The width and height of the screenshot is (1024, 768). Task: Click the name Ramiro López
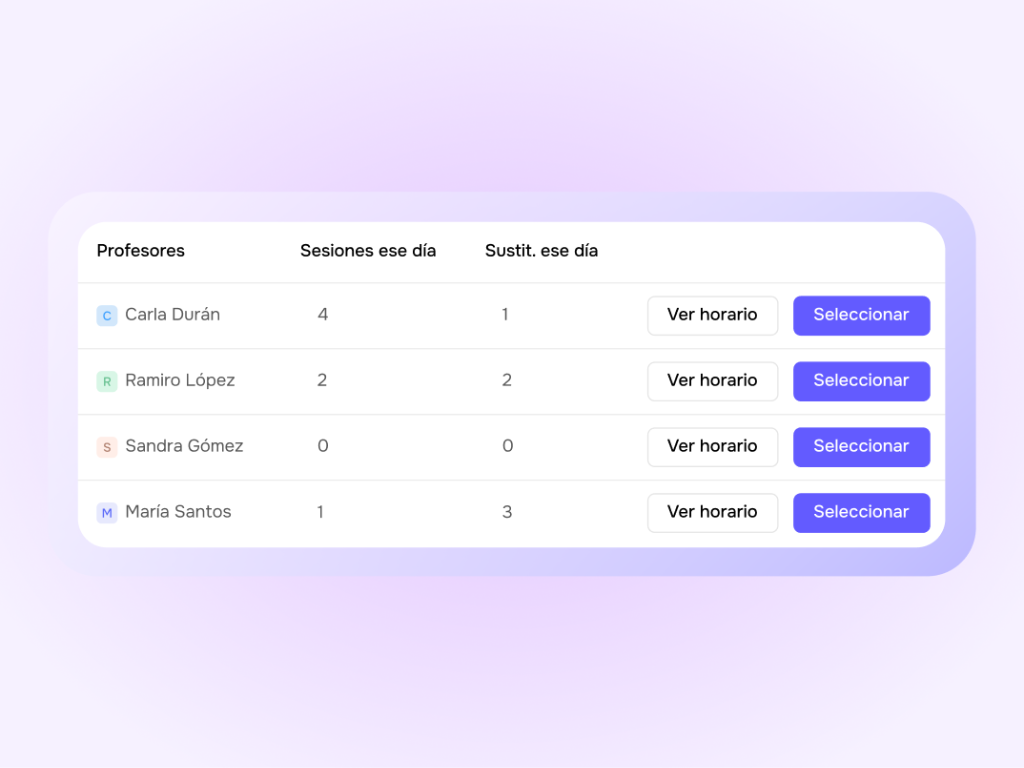pos(180,381)
